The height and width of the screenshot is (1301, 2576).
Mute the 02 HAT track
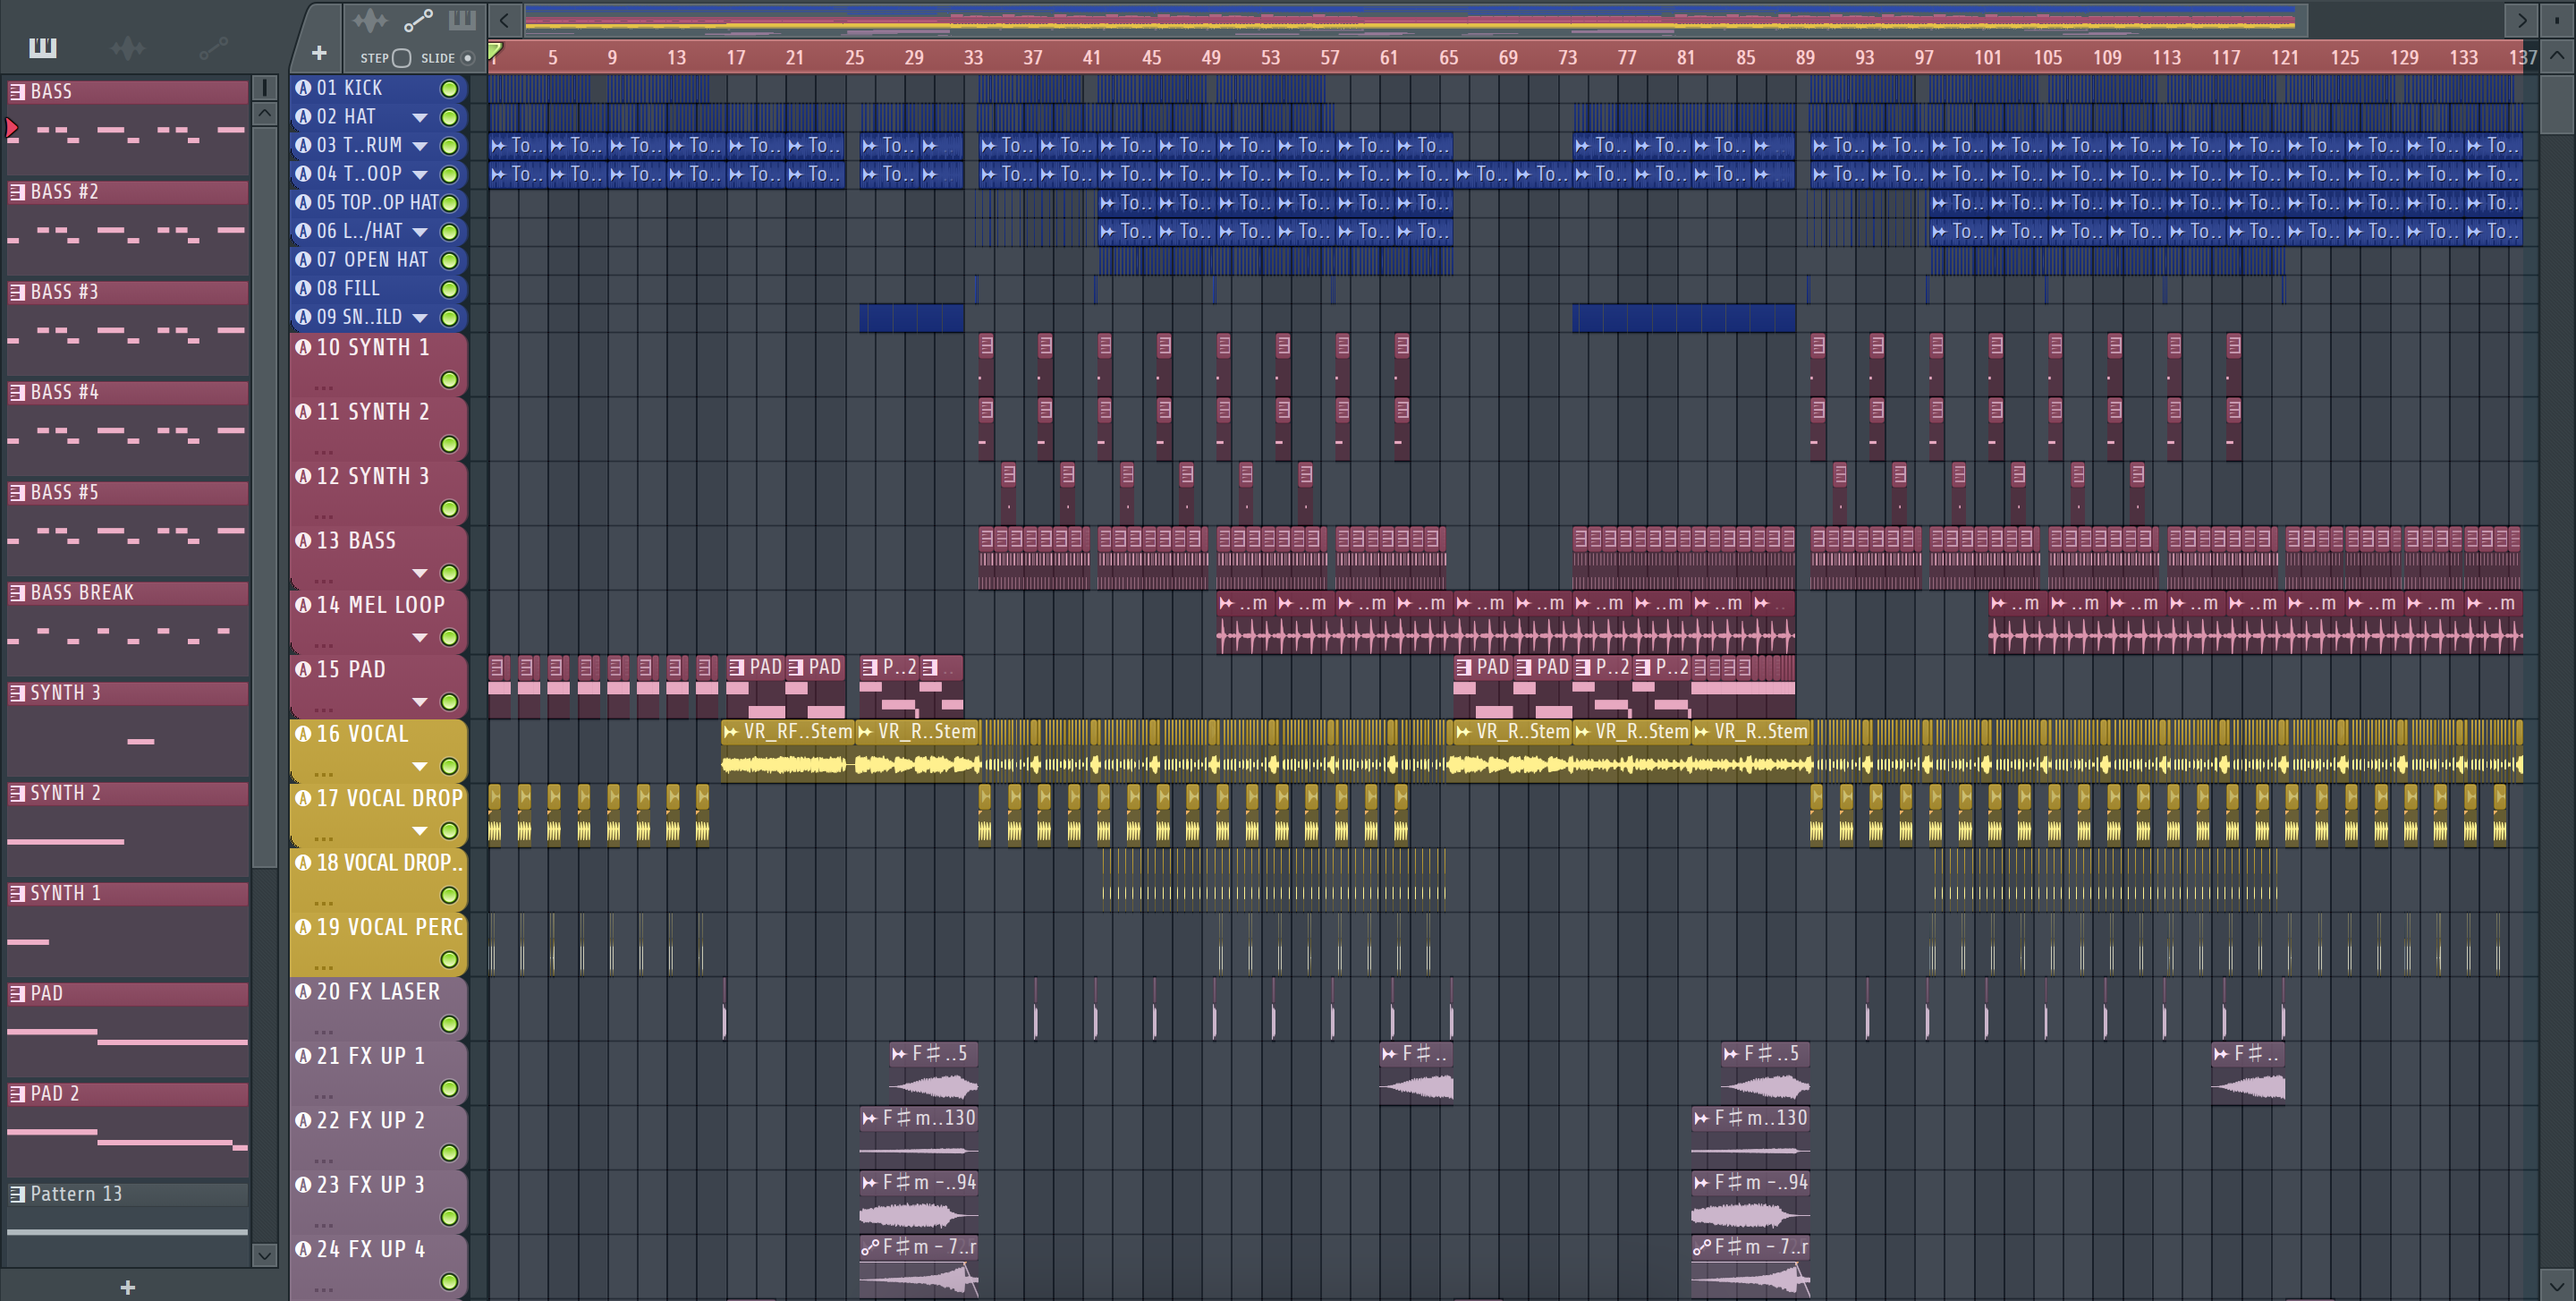(x=450, y=118)
